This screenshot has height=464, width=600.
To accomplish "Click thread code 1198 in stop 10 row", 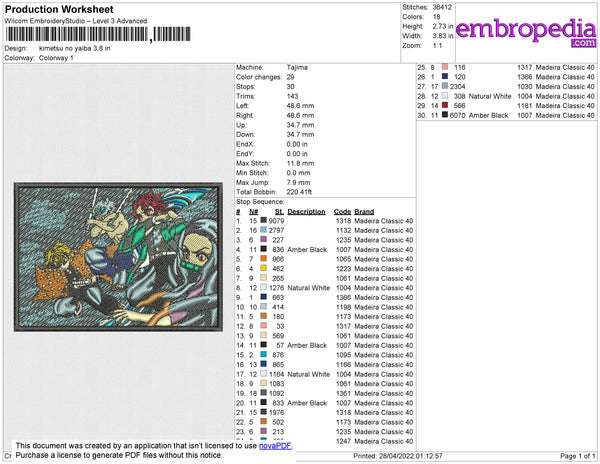I will pos(343,307).
